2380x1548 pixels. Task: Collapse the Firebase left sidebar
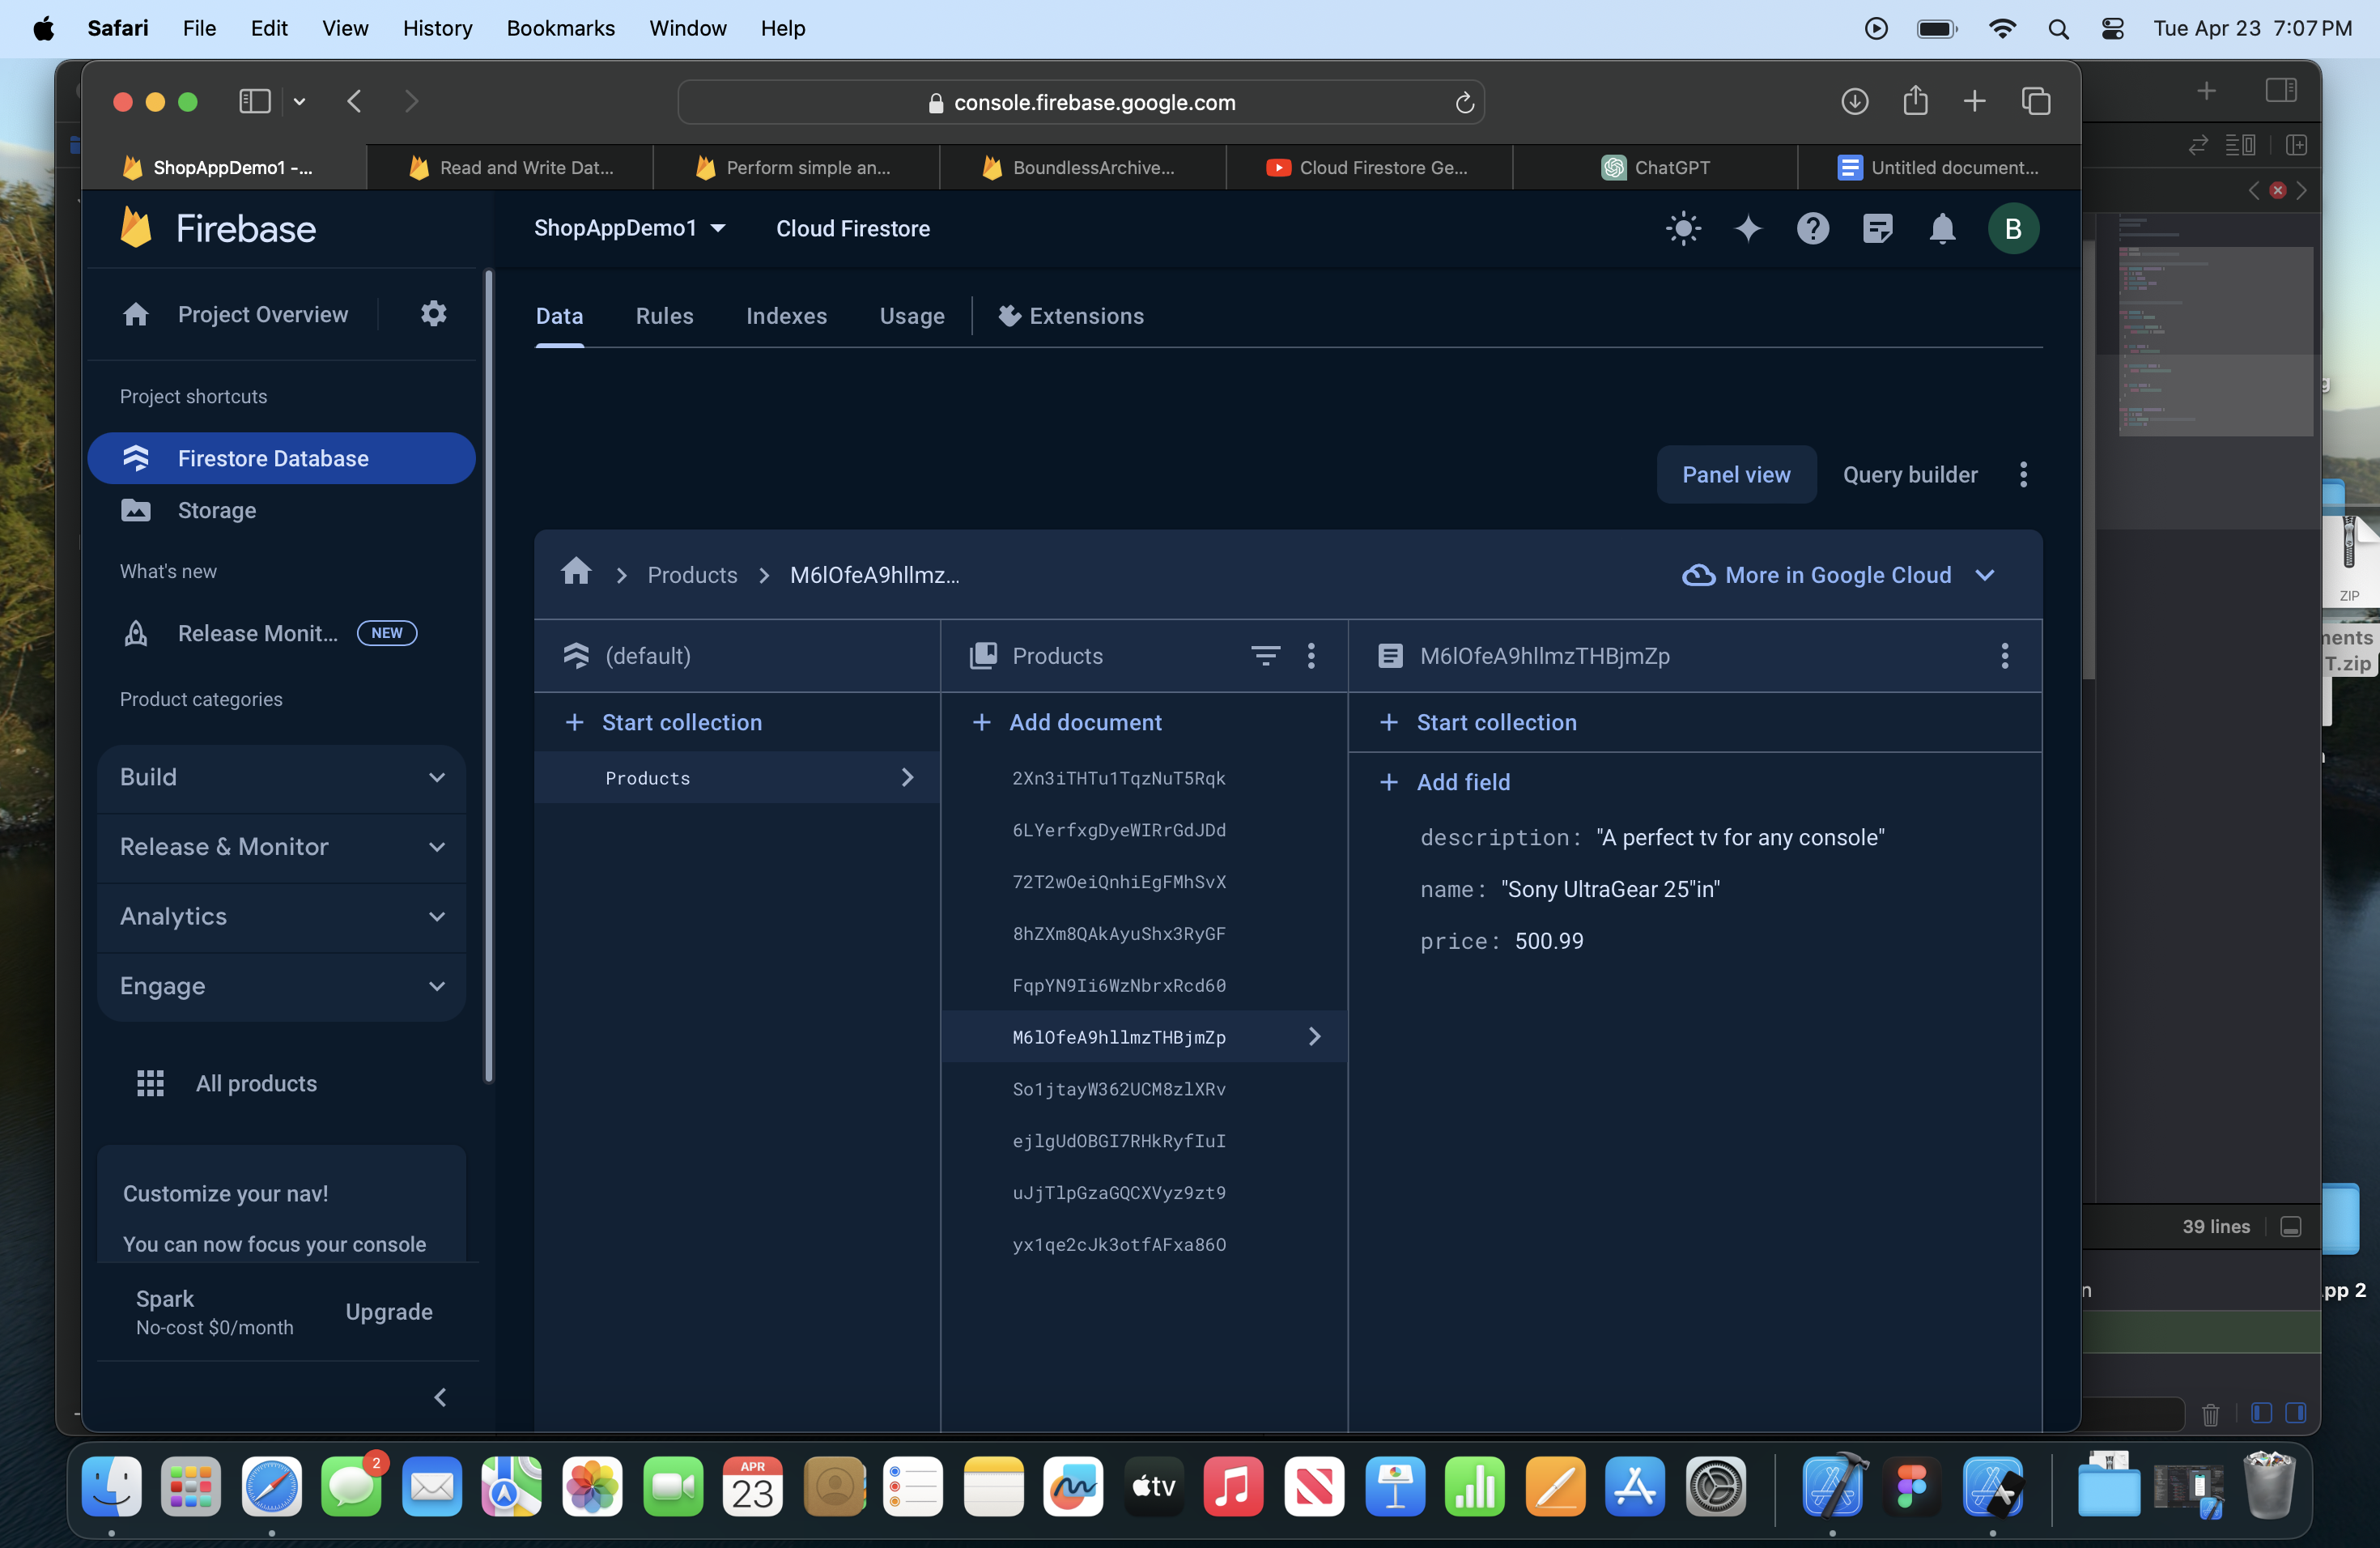[x=440, y=1397]
